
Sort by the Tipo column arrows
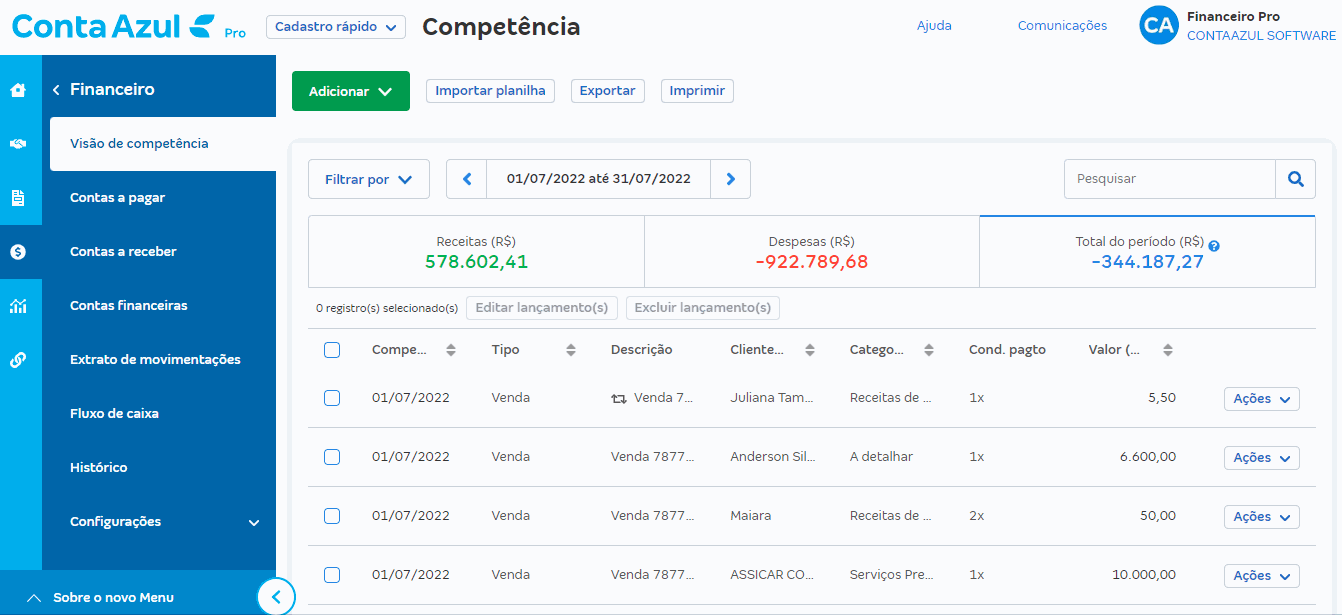pos(571,350)
